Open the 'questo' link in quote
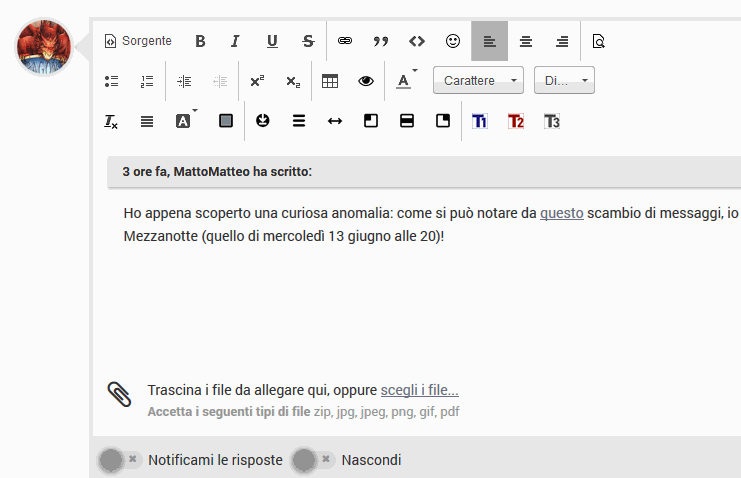 click(x=561, y=213)
